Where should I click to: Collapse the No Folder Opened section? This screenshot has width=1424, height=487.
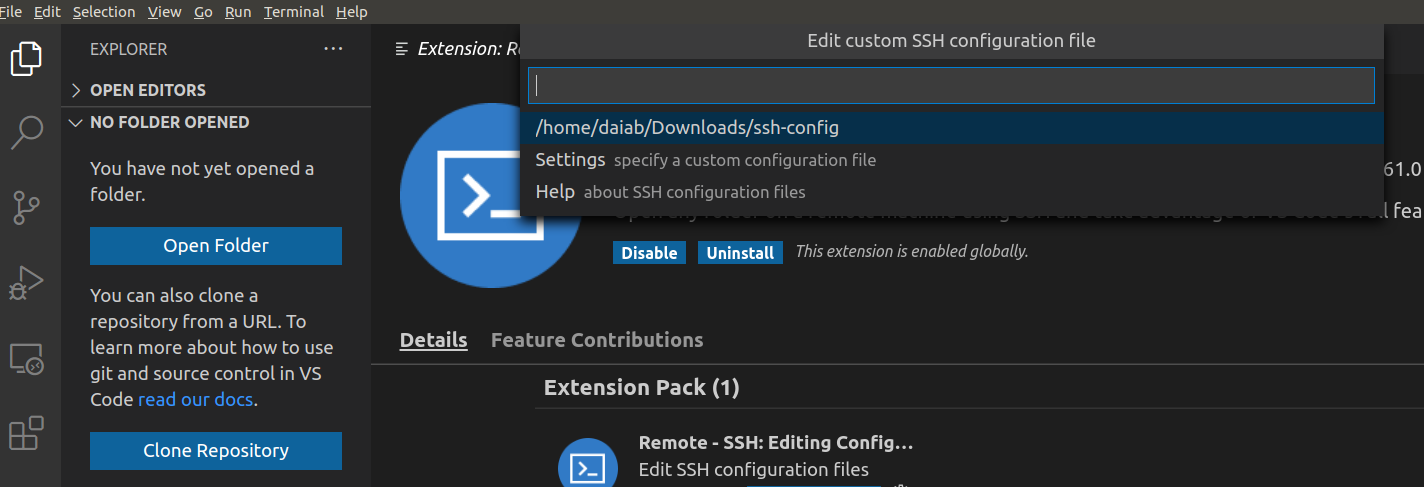(158, 122)
